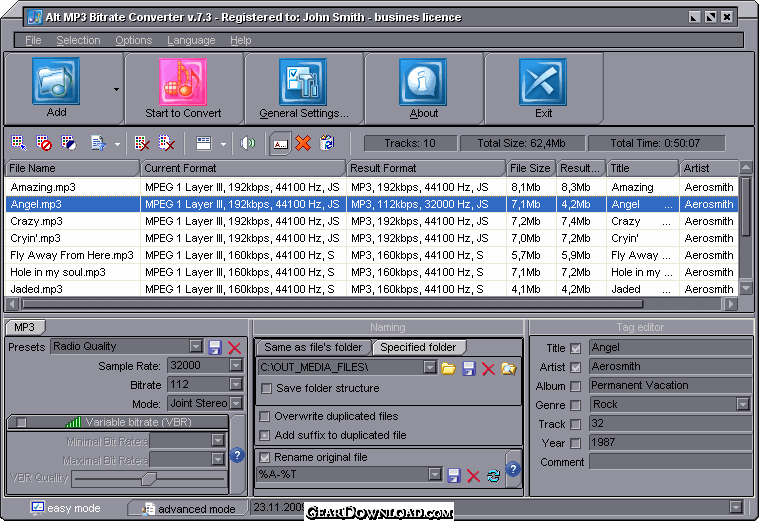Open the output folder path dropdown
The image size is (759, 521).
coord(429,368)
